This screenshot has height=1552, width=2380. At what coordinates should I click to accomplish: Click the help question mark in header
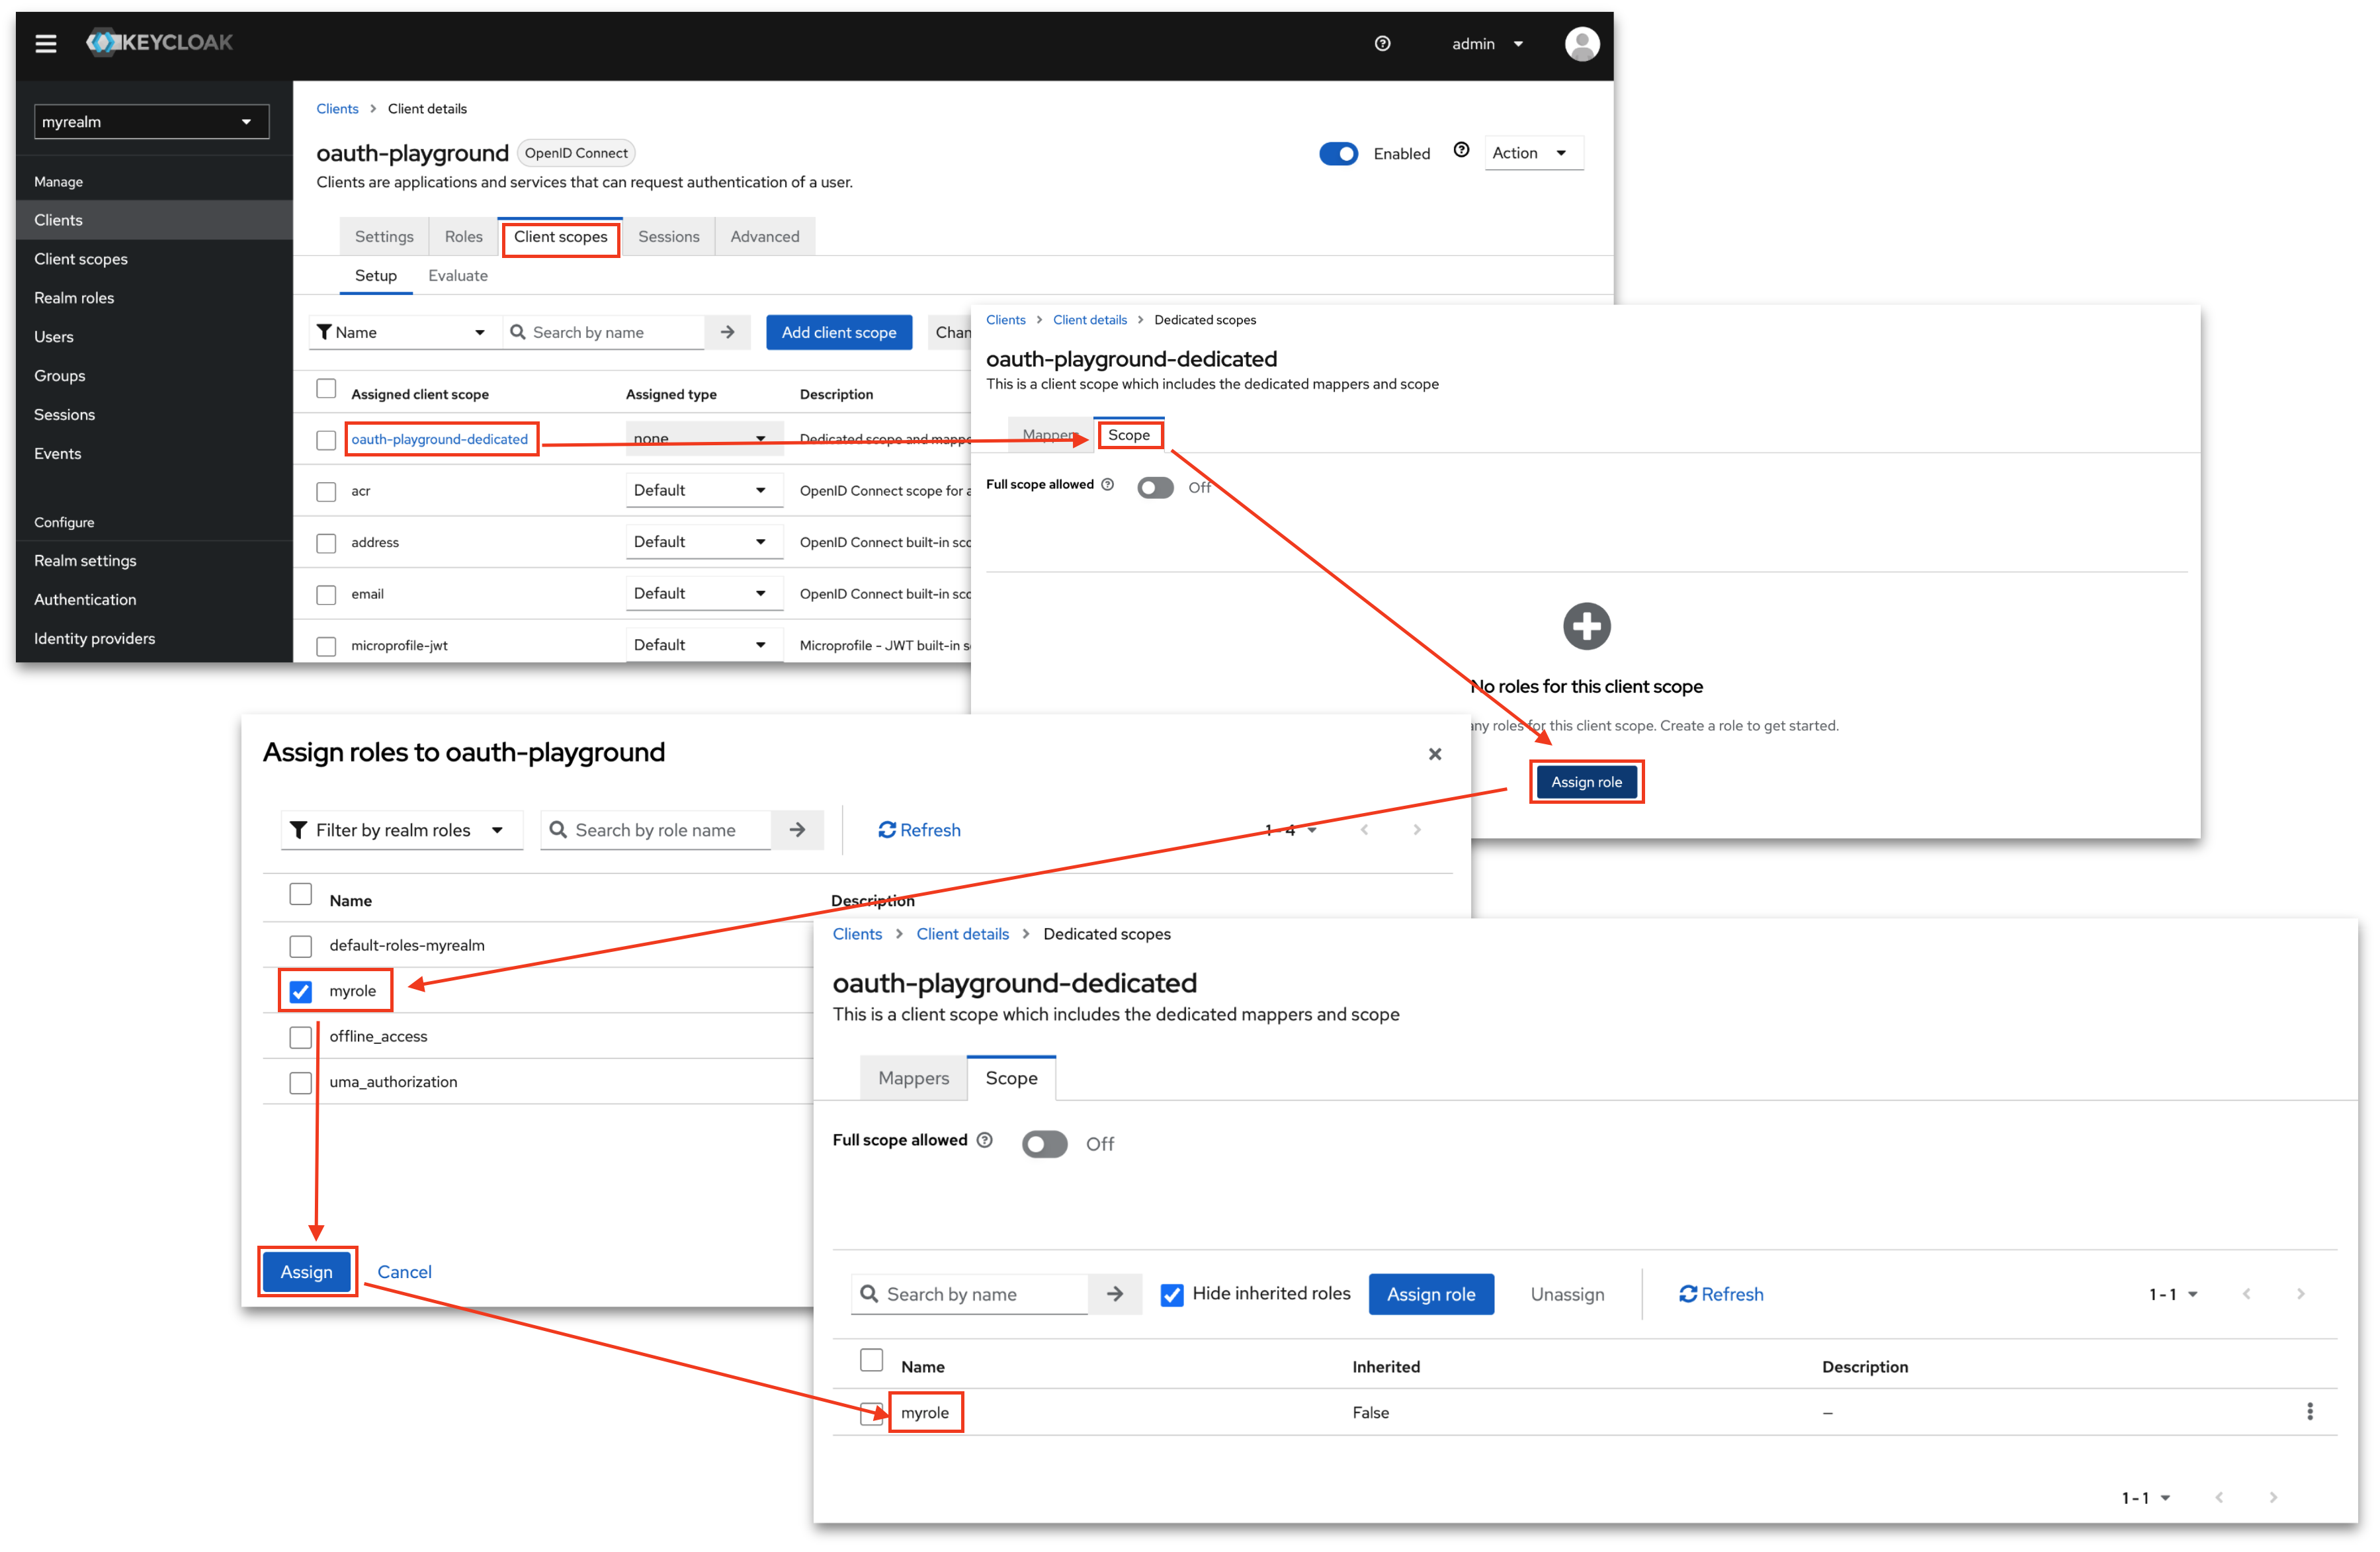1382,43
